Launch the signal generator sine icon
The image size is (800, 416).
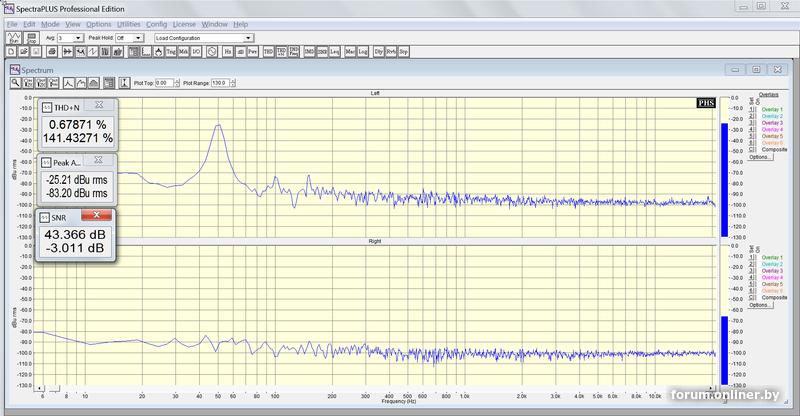(x=212, y=52)
